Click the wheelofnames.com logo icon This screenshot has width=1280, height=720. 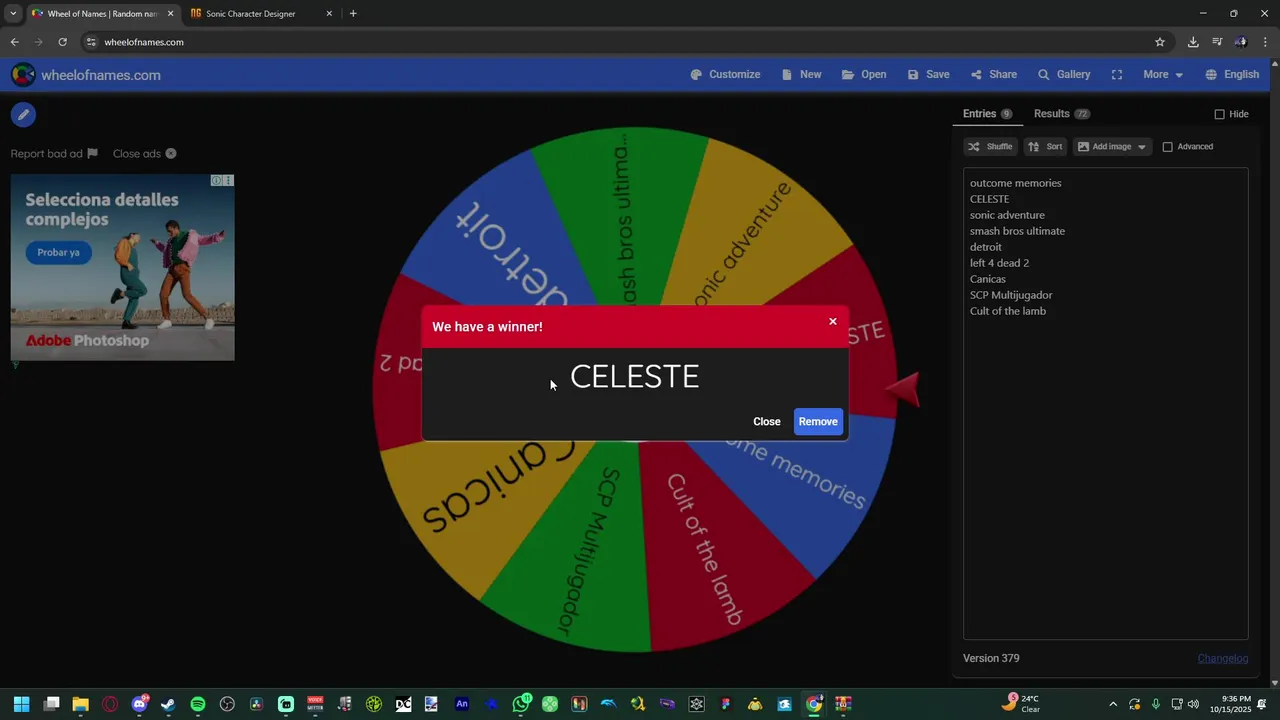pyautogui.click(x=23, y=75)
